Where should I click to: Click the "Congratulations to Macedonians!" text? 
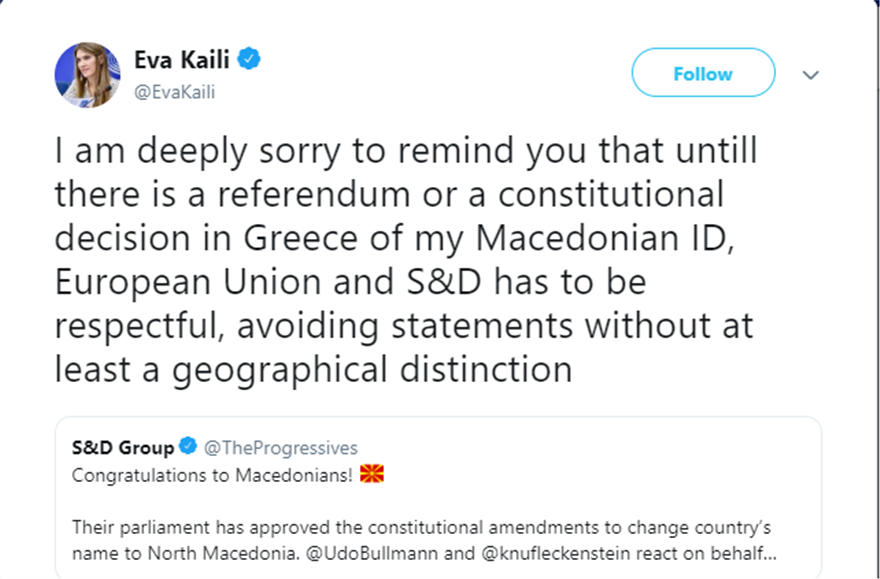click(212, 475)
